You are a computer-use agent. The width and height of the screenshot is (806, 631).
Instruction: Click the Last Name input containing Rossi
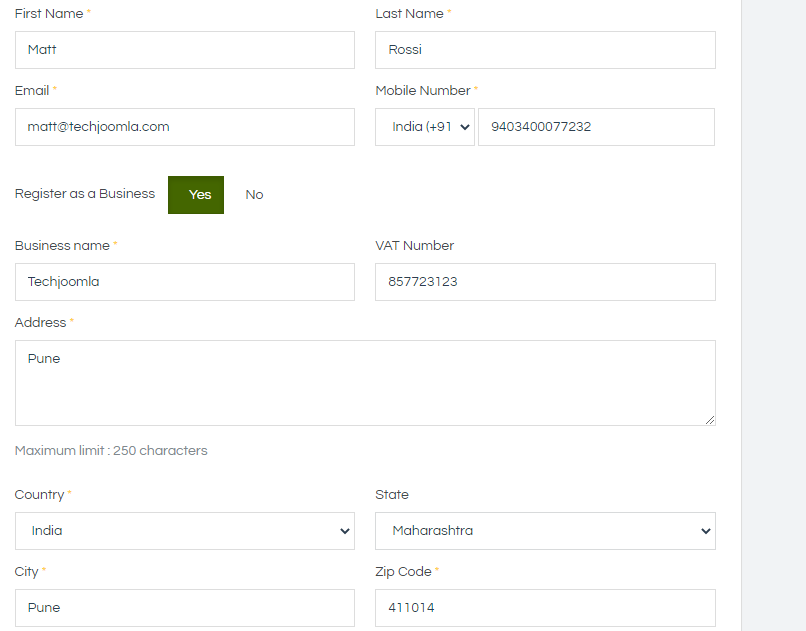(545, 50)
